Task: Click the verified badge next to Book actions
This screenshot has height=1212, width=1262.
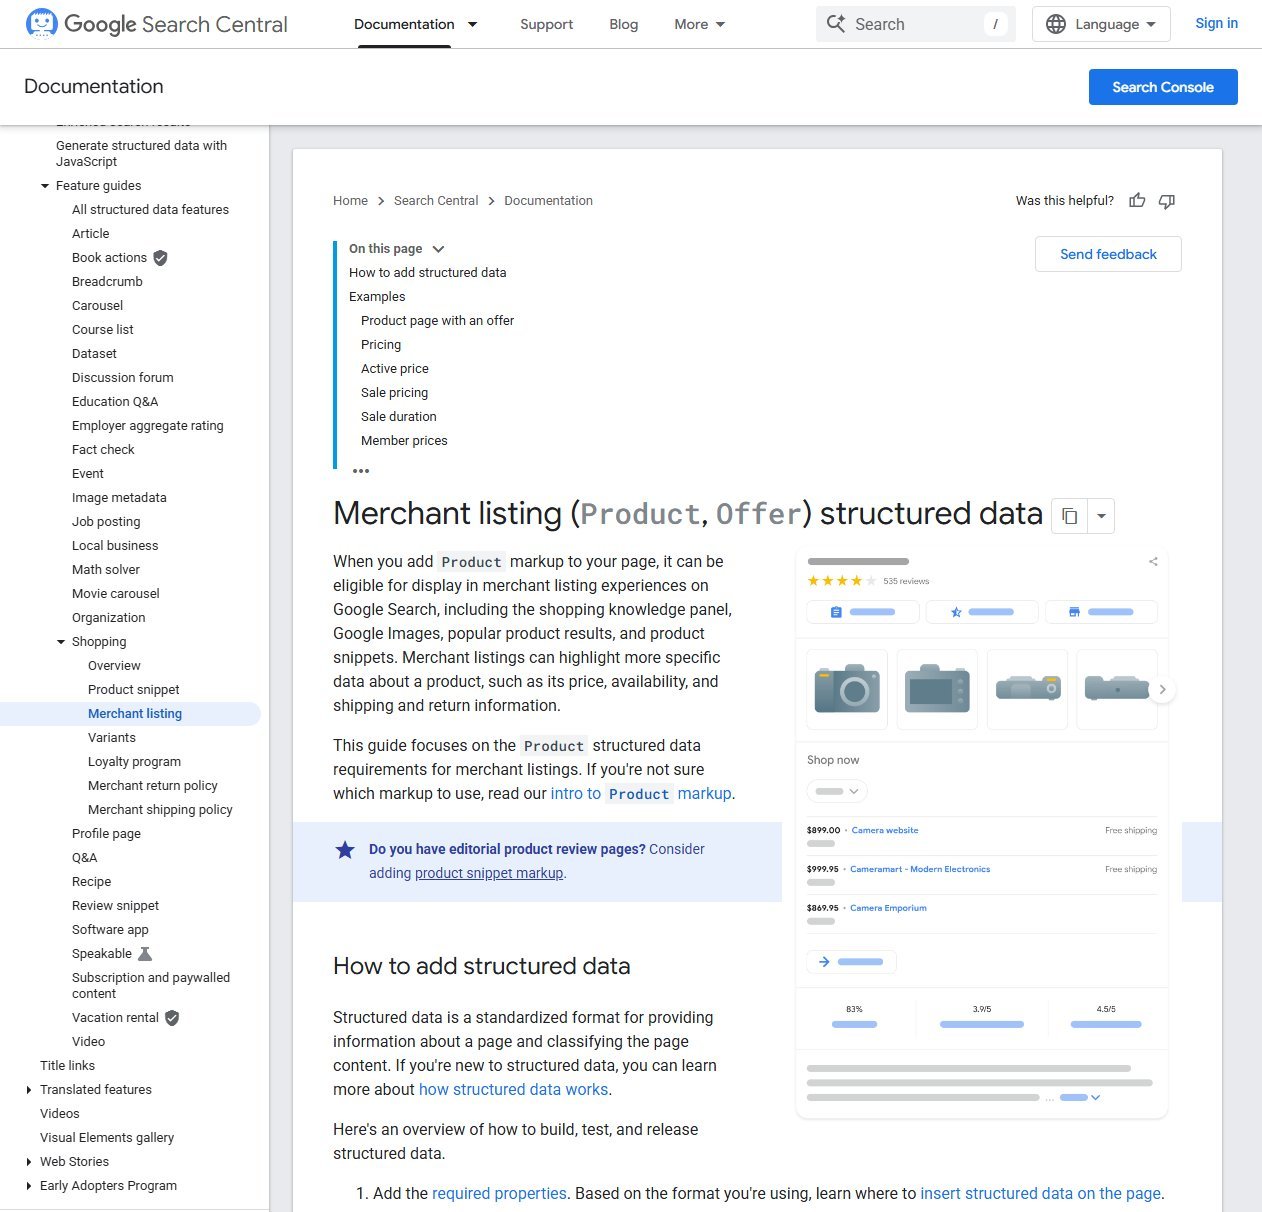Action: pos(160,258)
